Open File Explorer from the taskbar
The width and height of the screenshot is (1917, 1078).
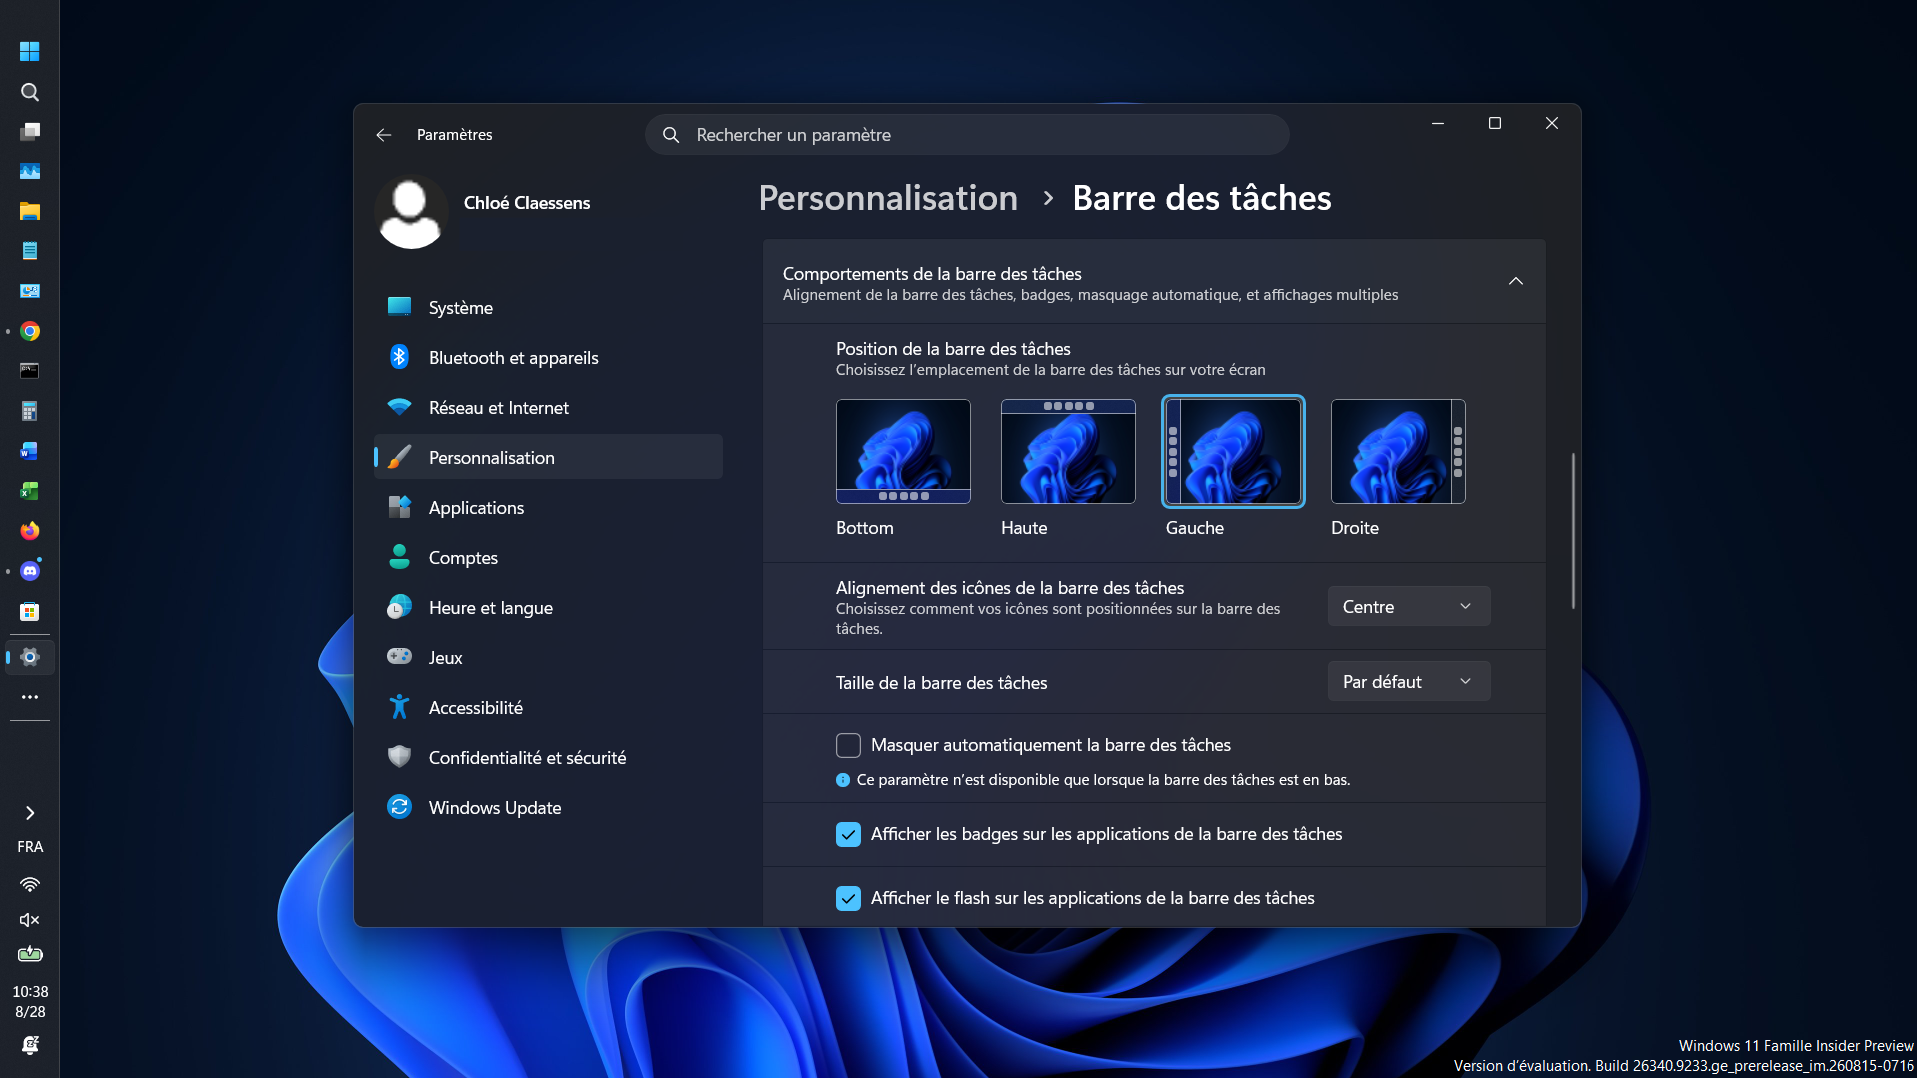tap(30, 211)
